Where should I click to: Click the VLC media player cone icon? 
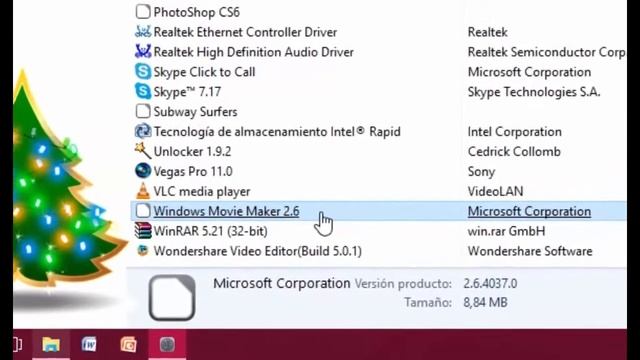click(x=143, y=191)
